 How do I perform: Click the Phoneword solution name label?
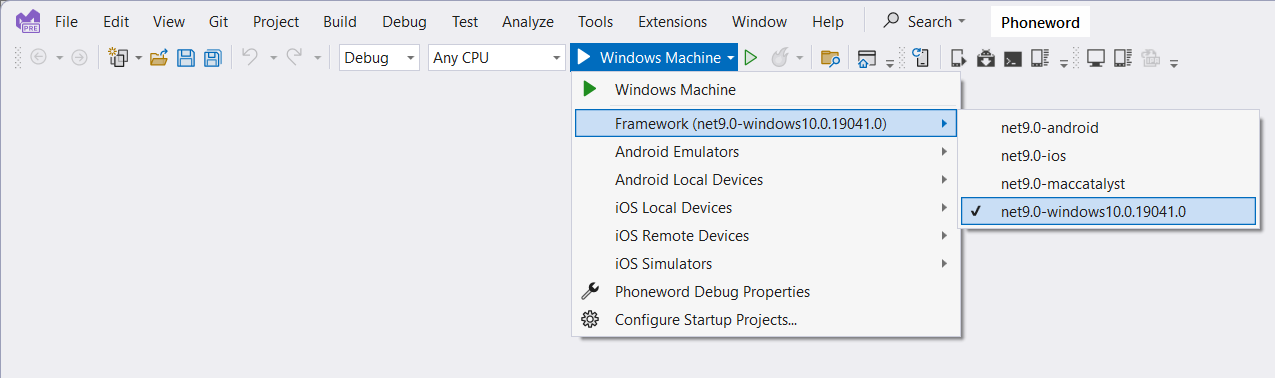[x=1040, y=21]
